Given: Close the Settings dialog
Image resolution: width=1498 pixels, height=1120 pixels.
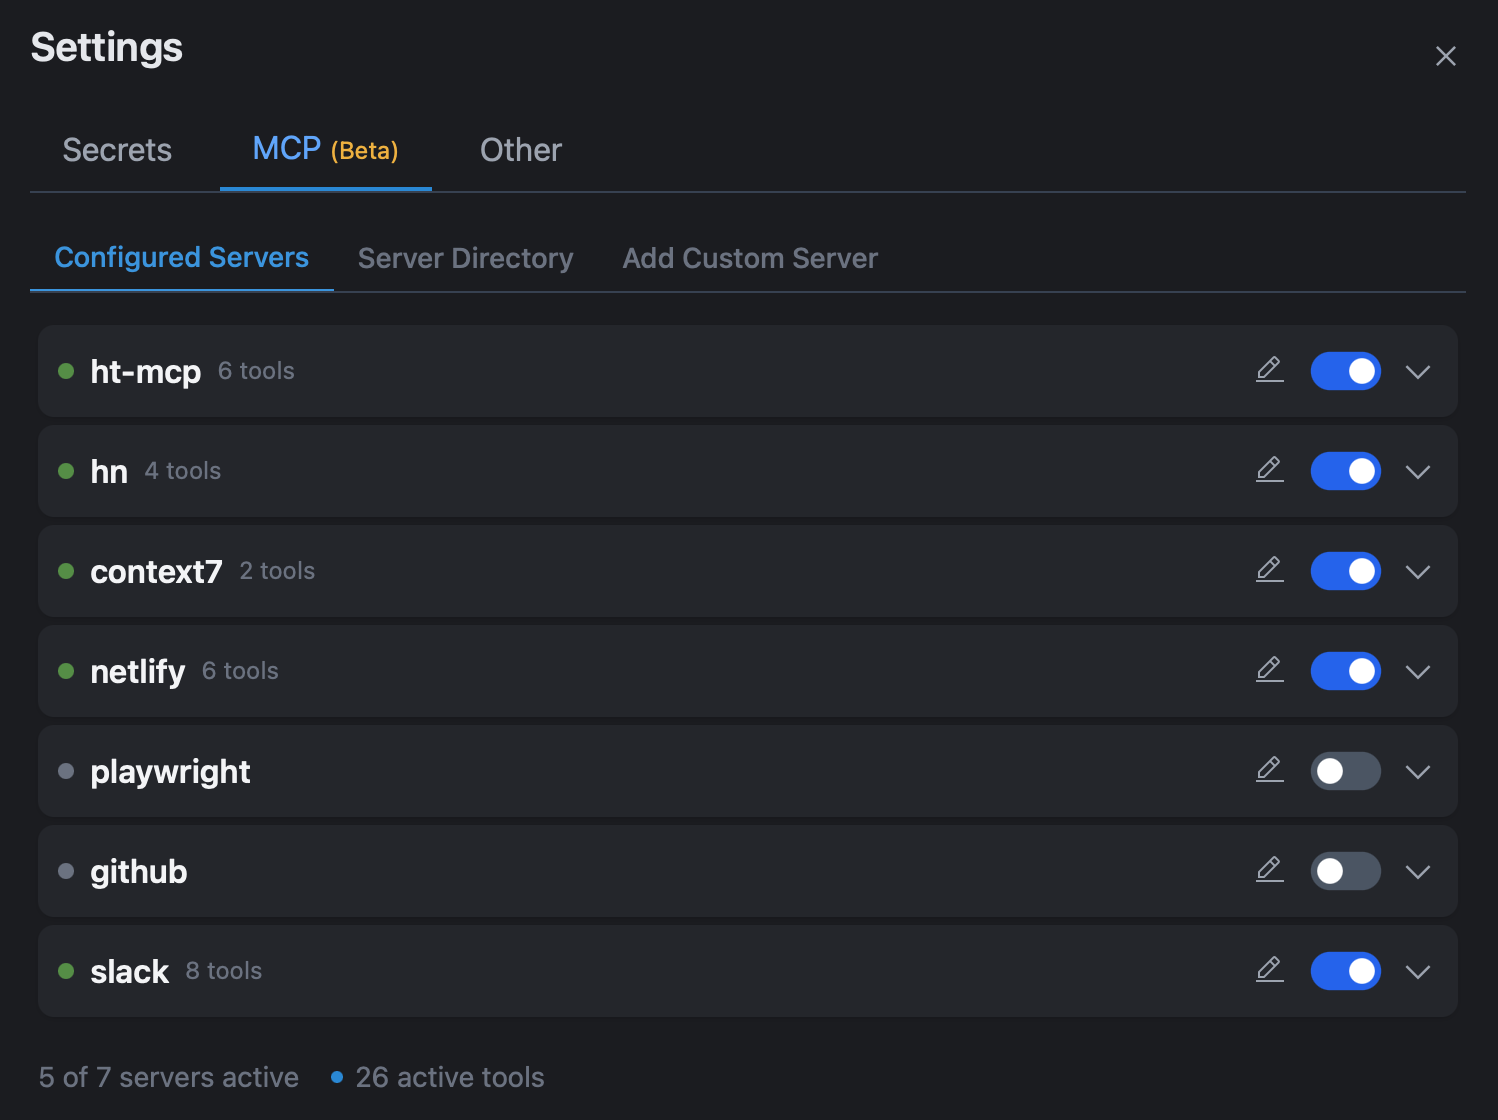Looking at the screenshot, I should [1445, 56].
